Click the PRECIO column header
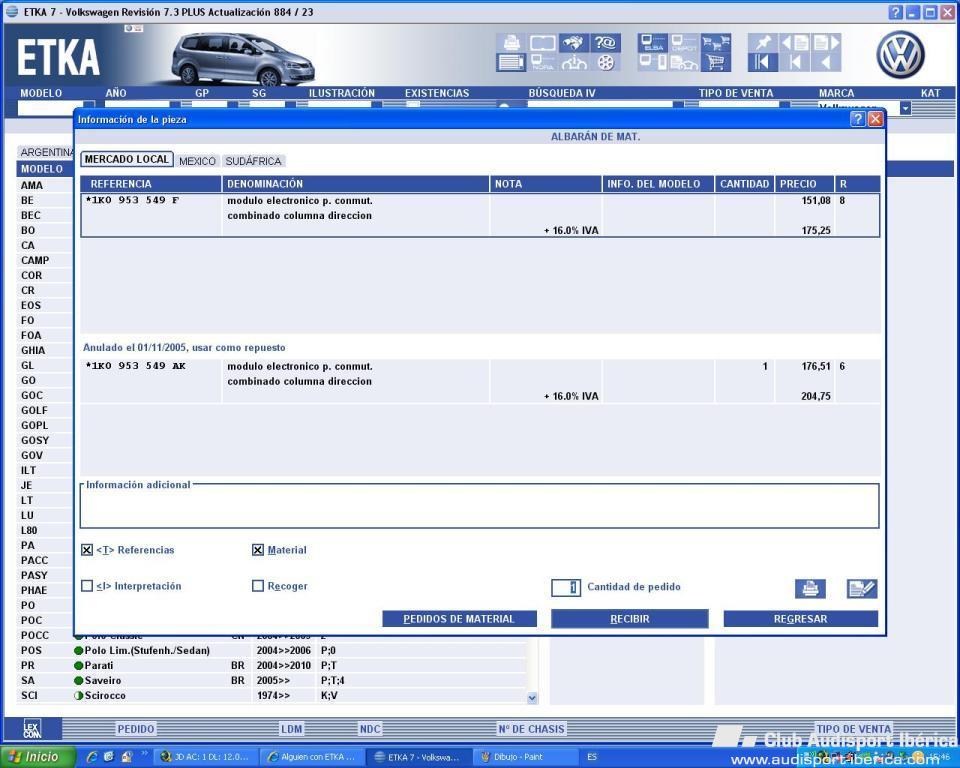960x768 pixels. pyautogui.click(x=804, y=184)
